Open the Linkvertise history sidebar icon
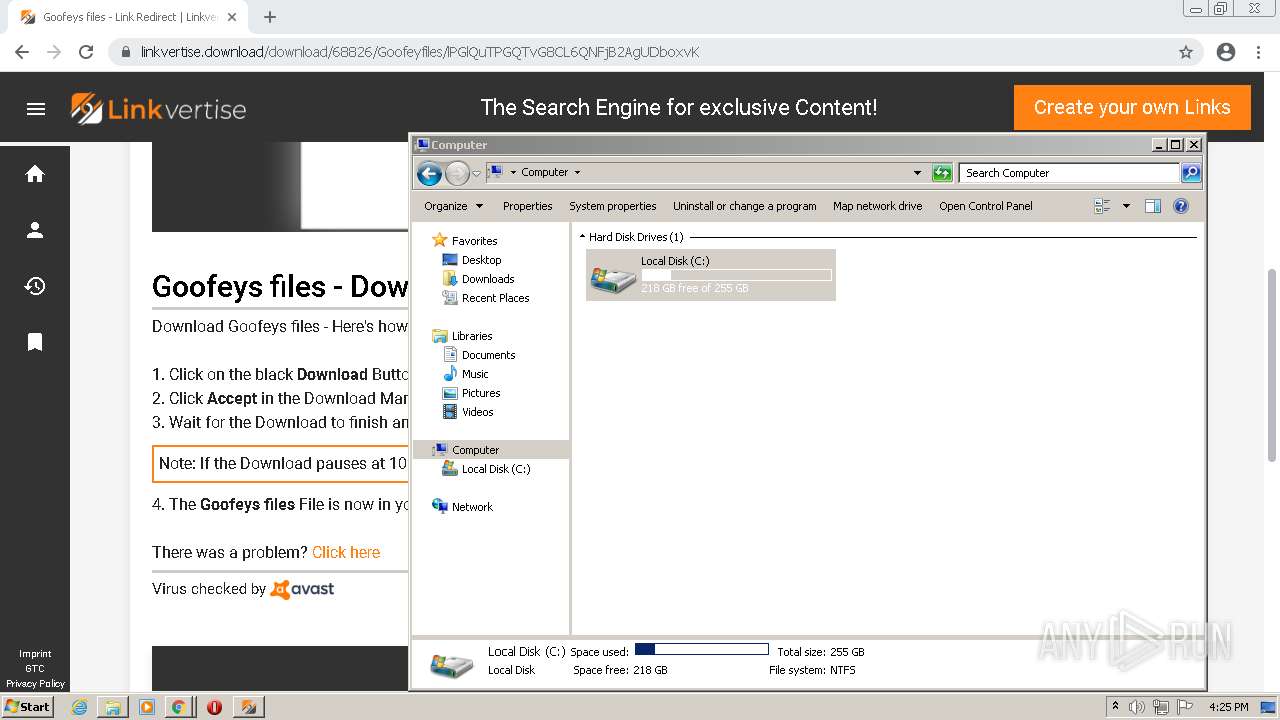Image resolution: width=1280 pixels, height=720 pixels. pos(35,286)
